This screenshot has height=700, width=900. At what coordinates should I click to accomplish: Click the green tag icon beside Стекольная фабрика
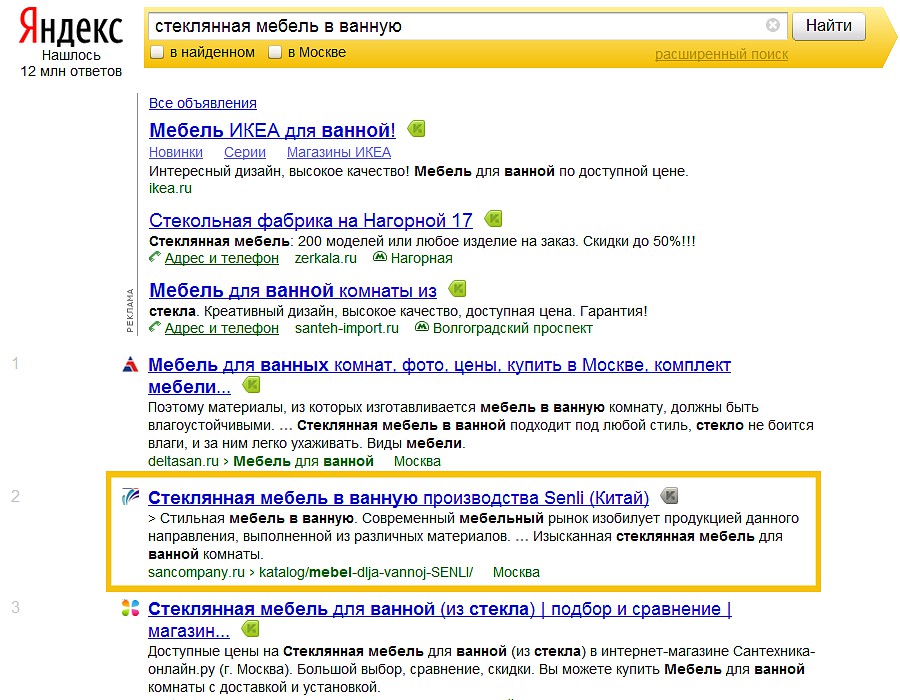493,219
